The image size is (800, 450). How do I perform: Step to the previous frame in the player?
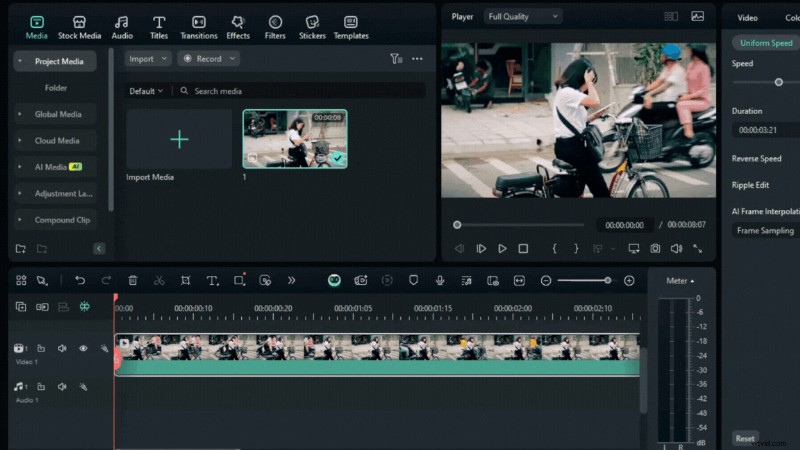tap(459, 248)
